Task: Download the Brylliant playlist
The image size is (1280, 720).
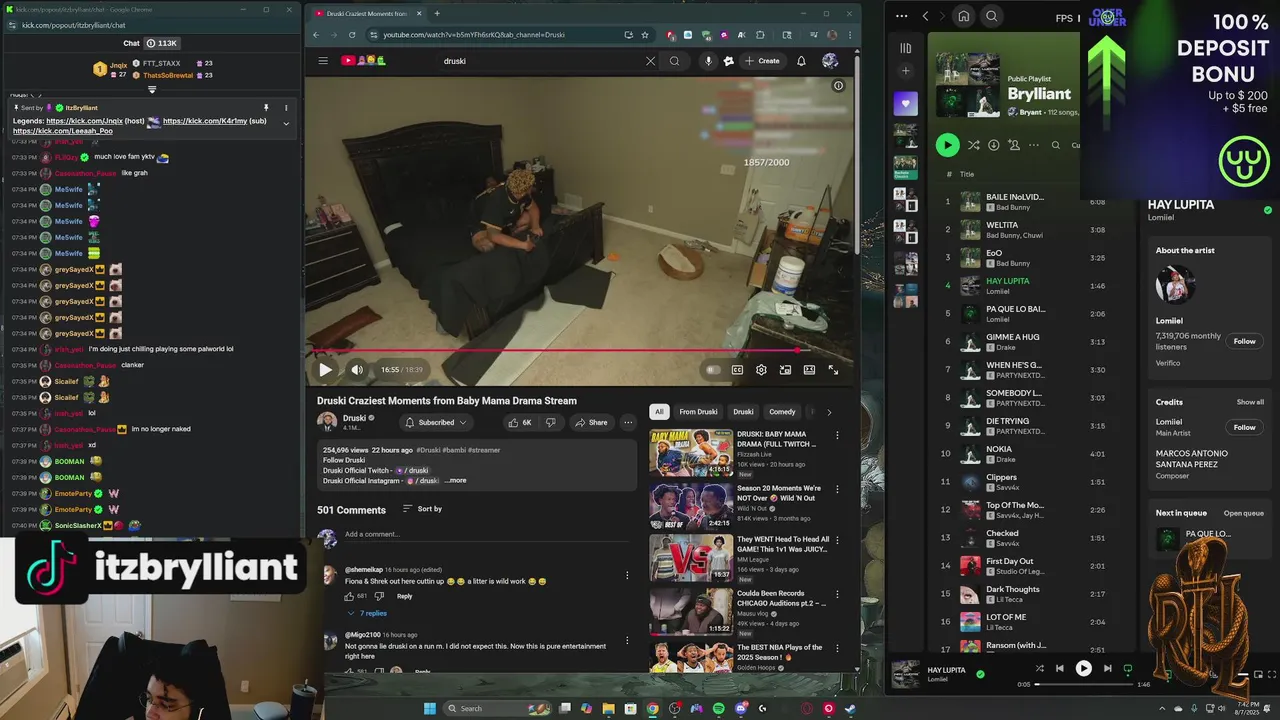Action: tap(993, 145)
